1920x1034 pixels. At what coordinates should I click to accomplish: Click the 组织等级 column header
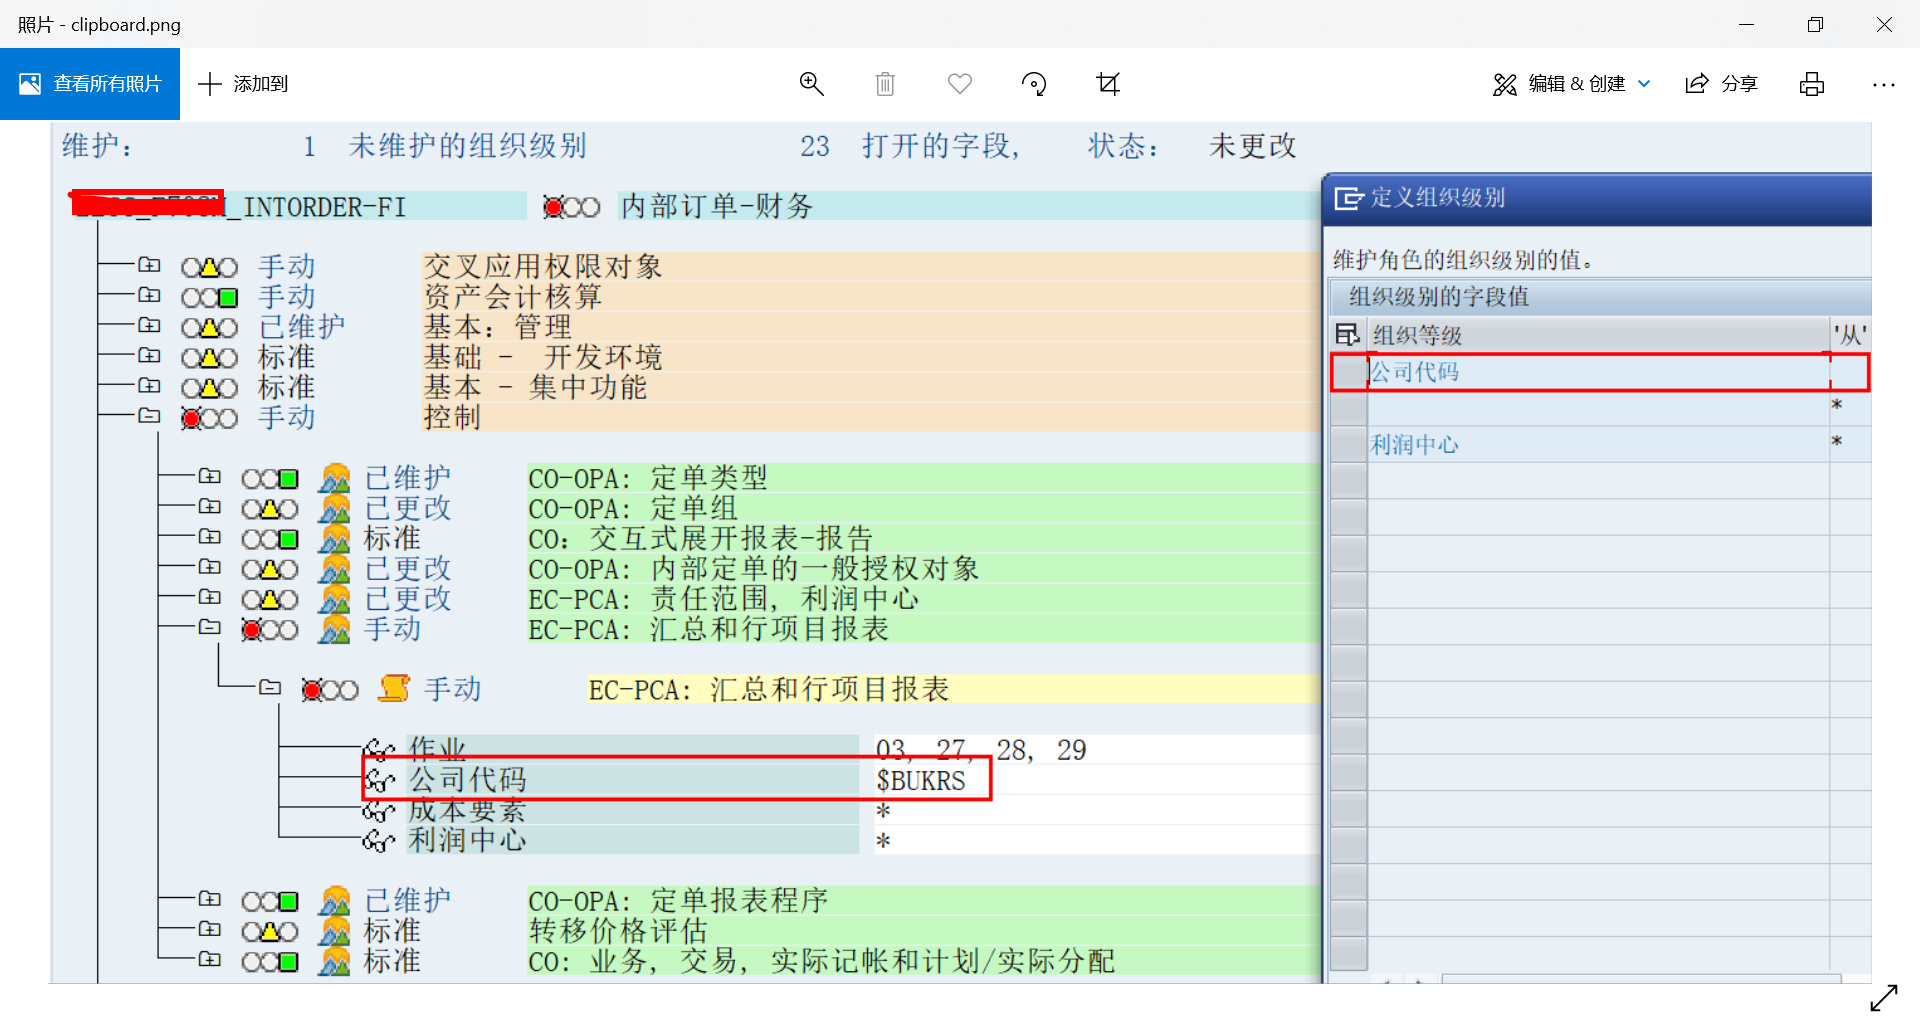[x=1598, y=334]
